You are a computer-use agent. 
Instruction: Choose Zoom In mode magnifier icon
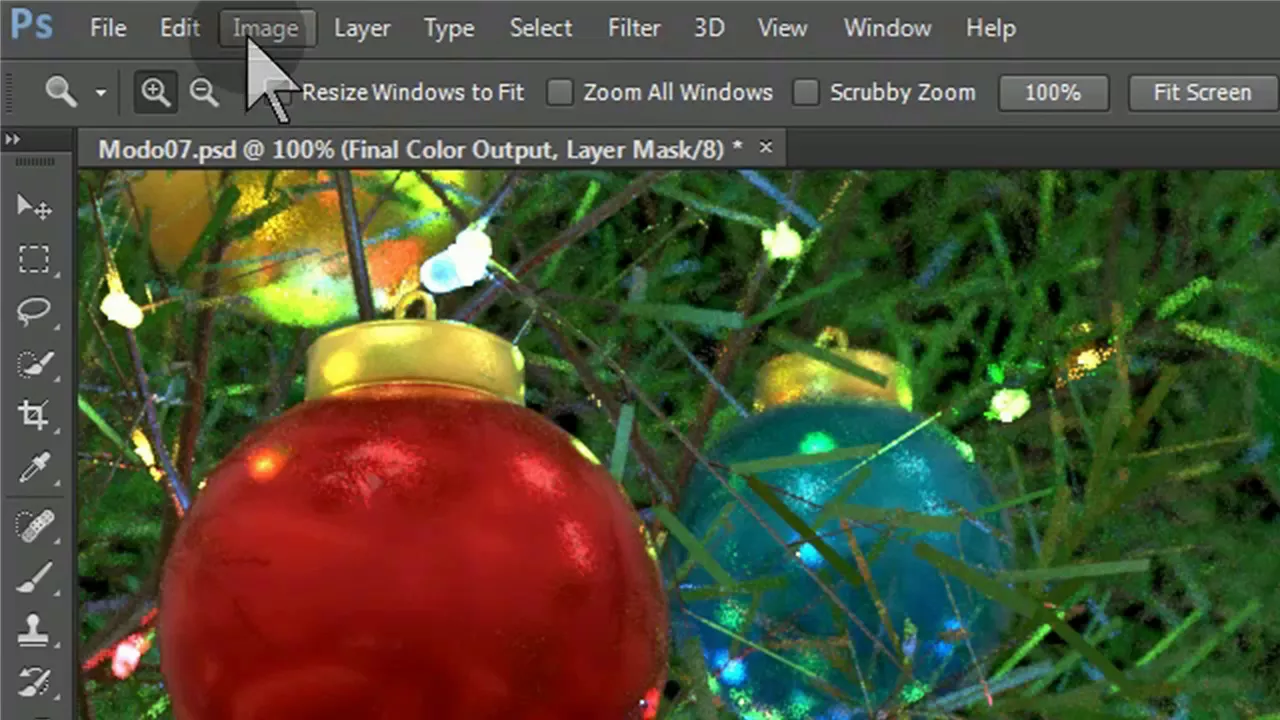155,92
